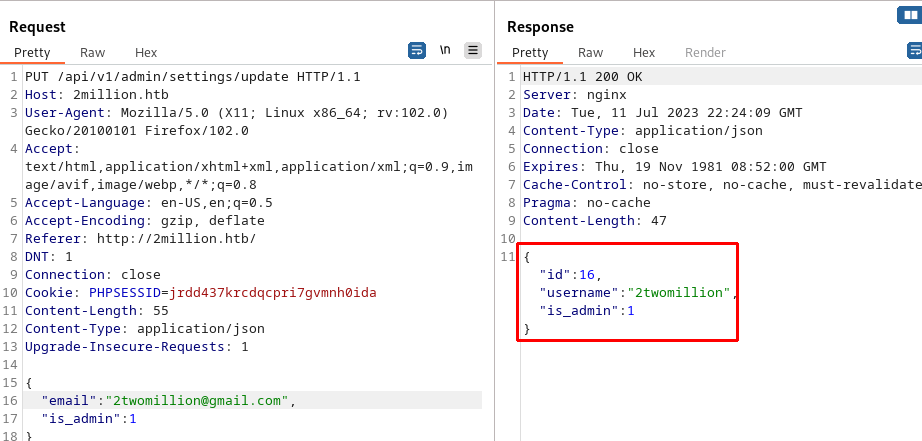Open the Request Hex tab
The width and height of the screenshot is (922, 441).
coord(146,52)
